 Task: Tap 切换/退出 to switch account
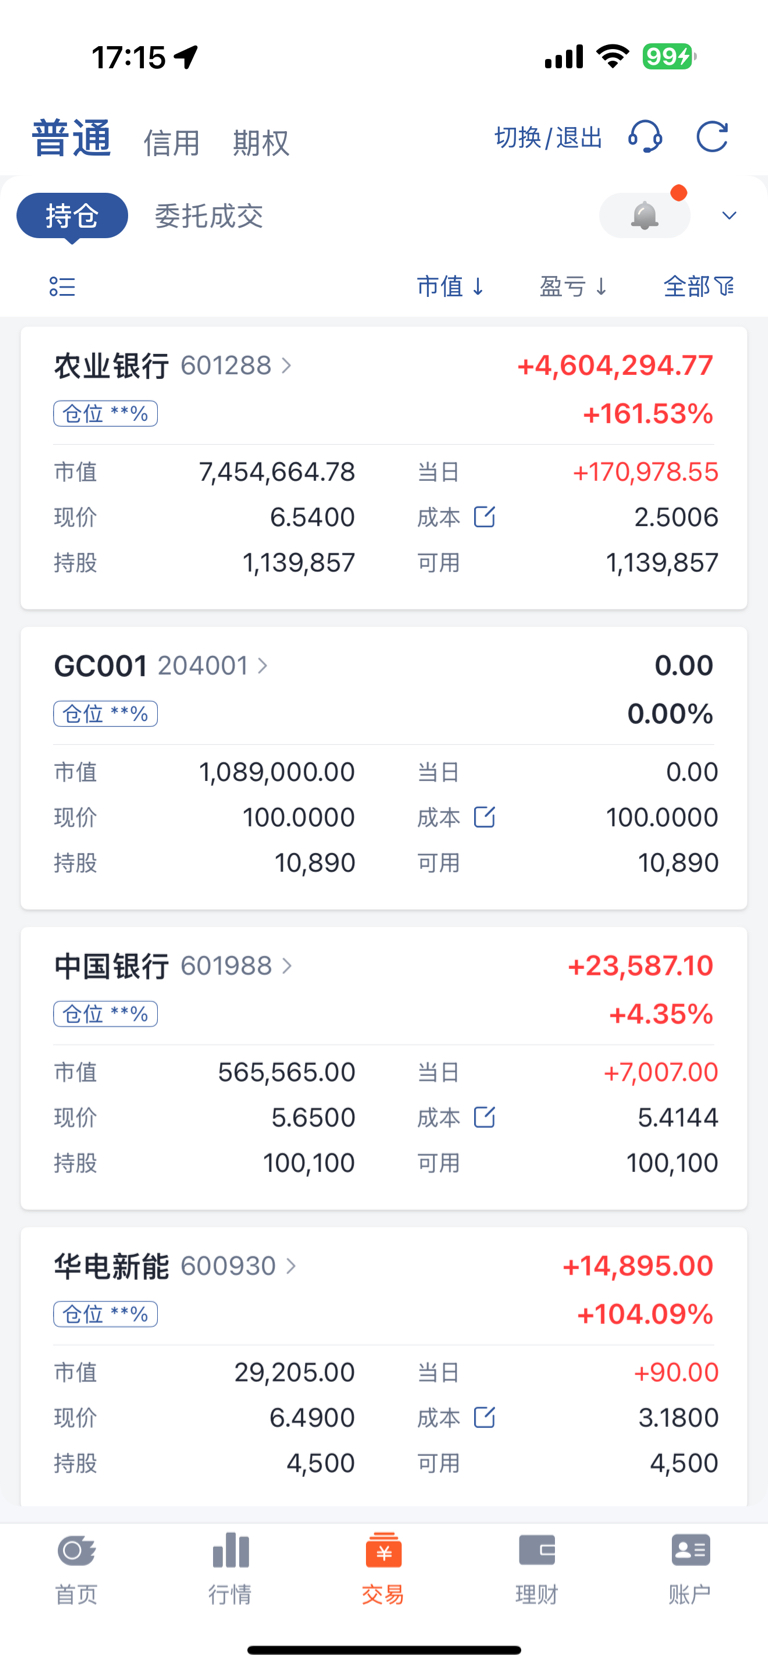pyautogui.click(x=548, y=138)
